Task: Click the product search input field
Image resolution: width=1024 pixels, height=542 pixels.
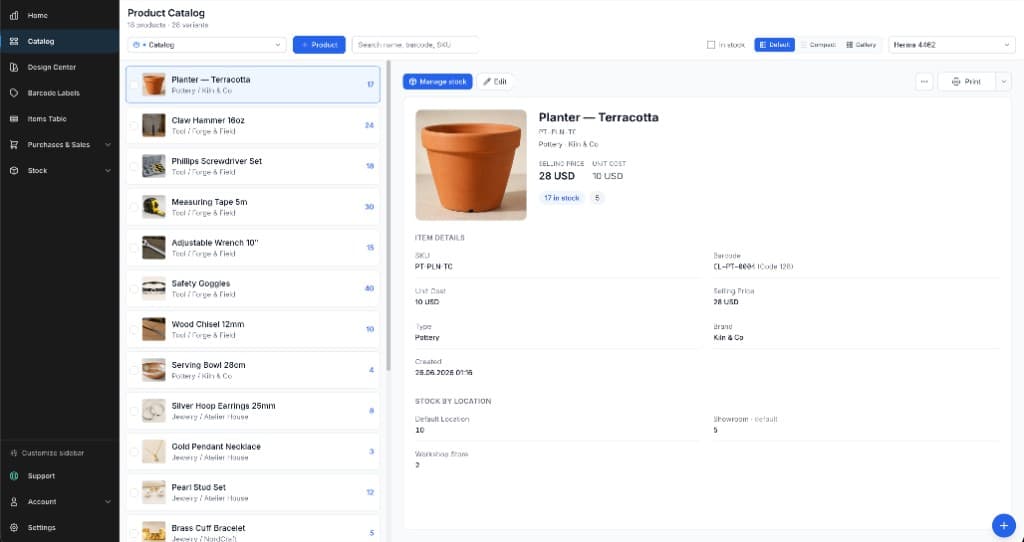Action: pyautogui.click(x=415, y=45)
